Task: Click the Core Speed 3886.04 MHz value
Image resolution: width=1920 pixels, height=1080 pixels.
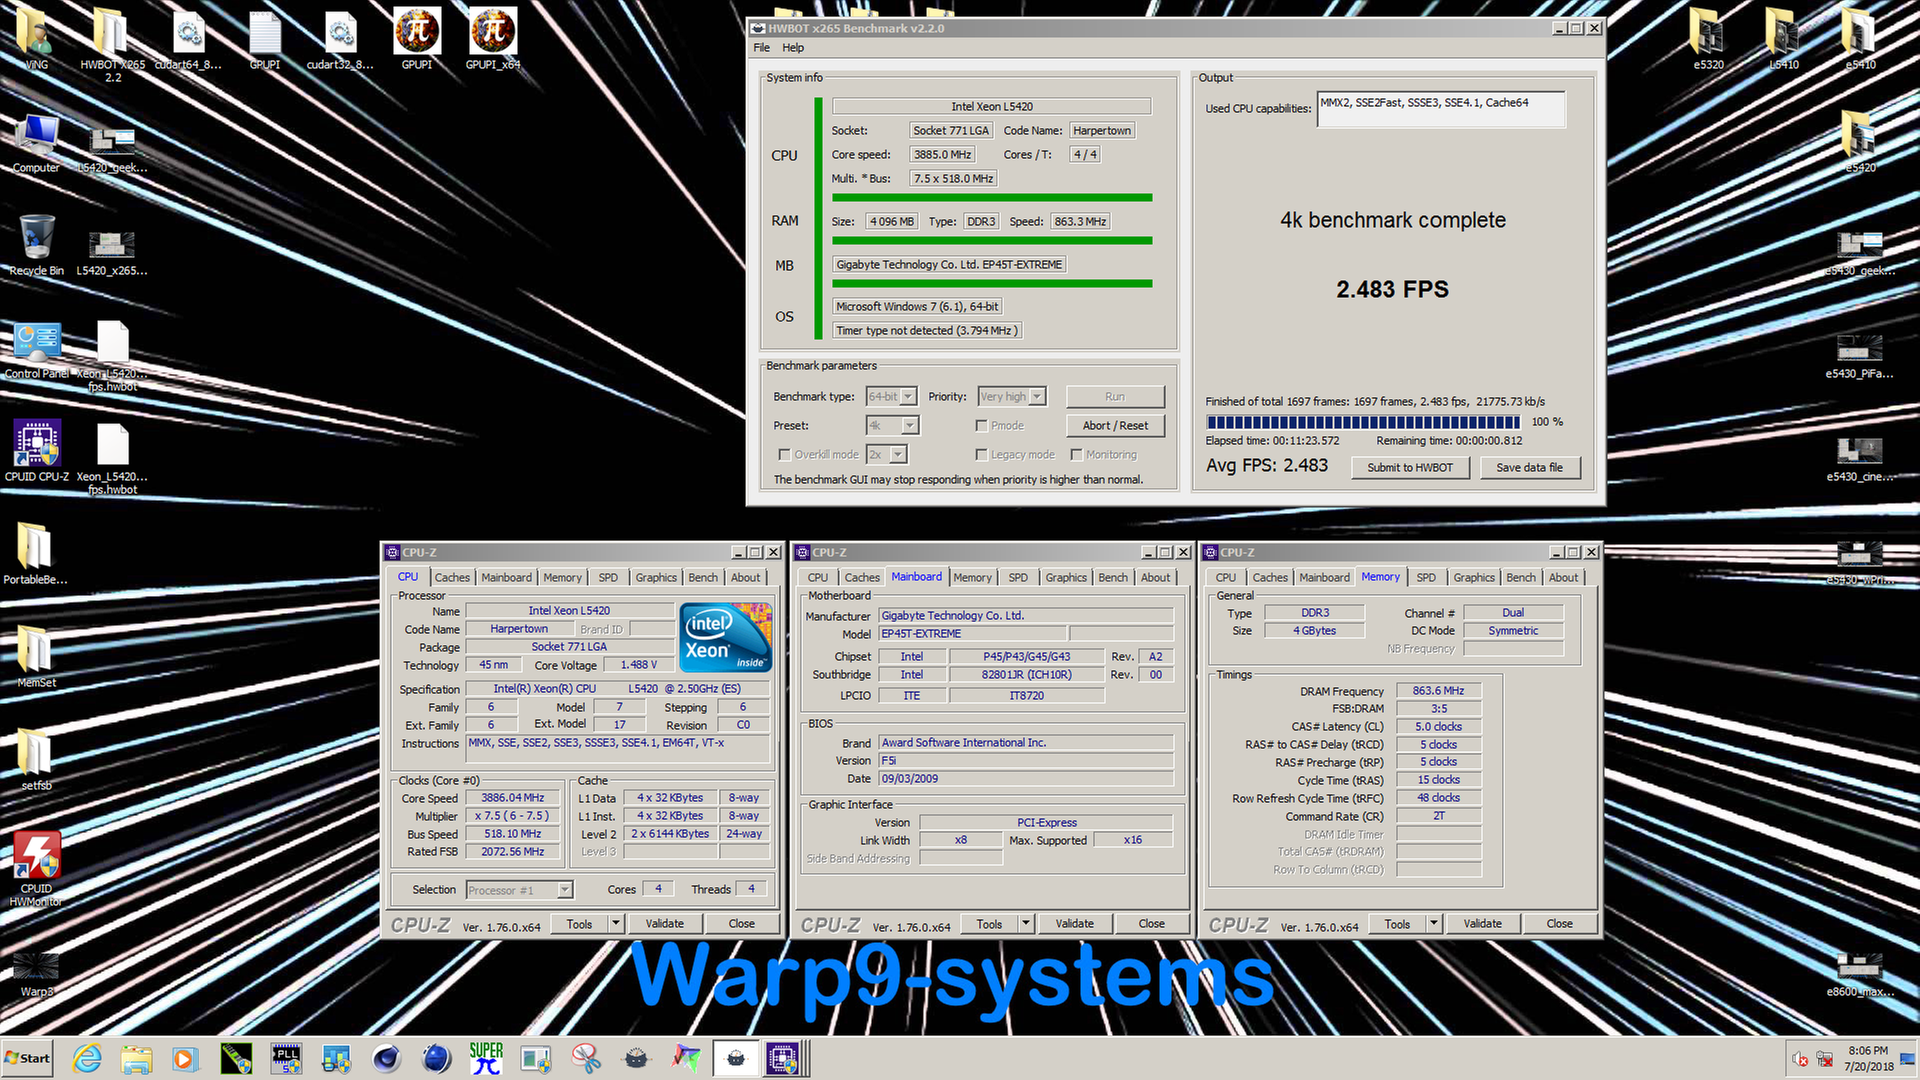Action: click(x=513, y=798)
